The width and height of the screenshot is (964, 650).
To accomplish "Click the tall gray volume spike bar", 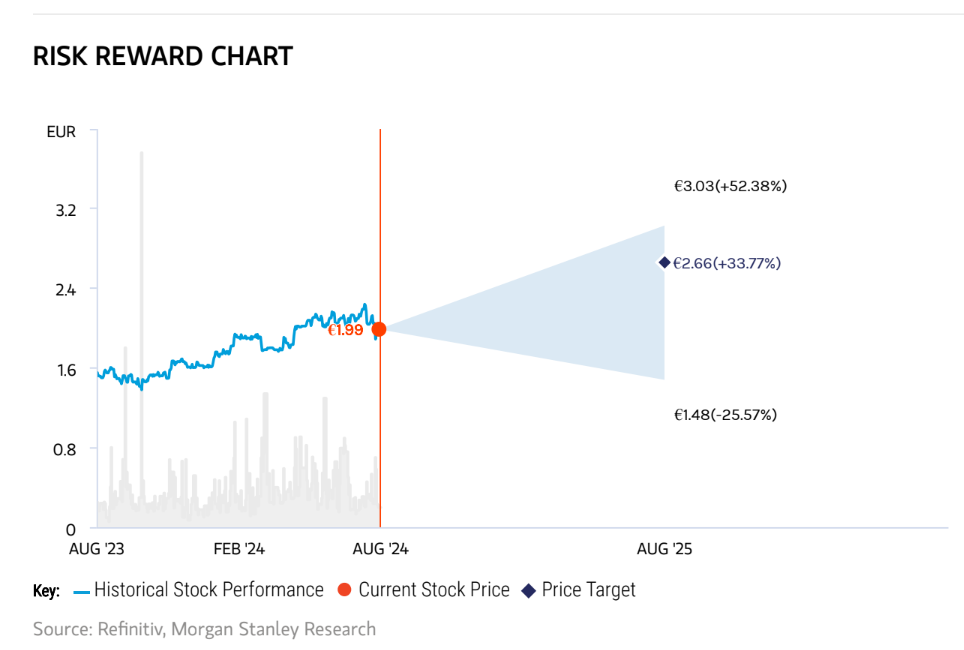I will pyautogui.click(x=141, y=300).
